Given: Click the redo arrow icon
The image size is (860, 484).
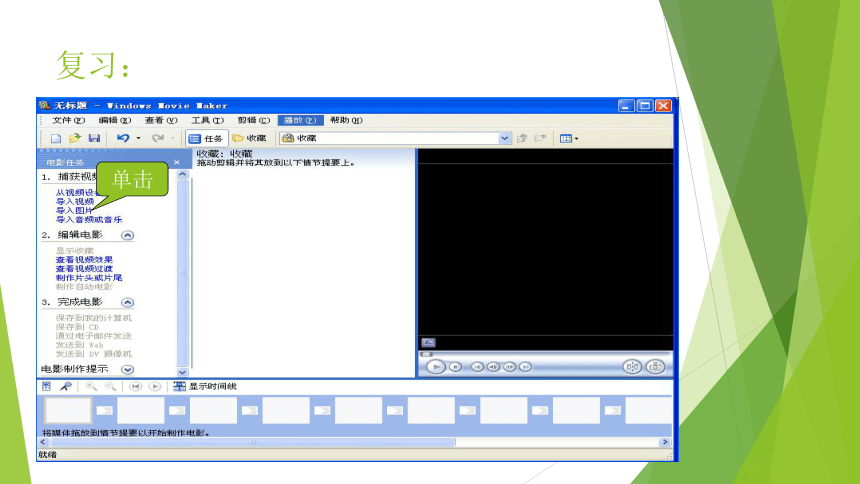Looking at the screenshot, I should tap(158, 138).
